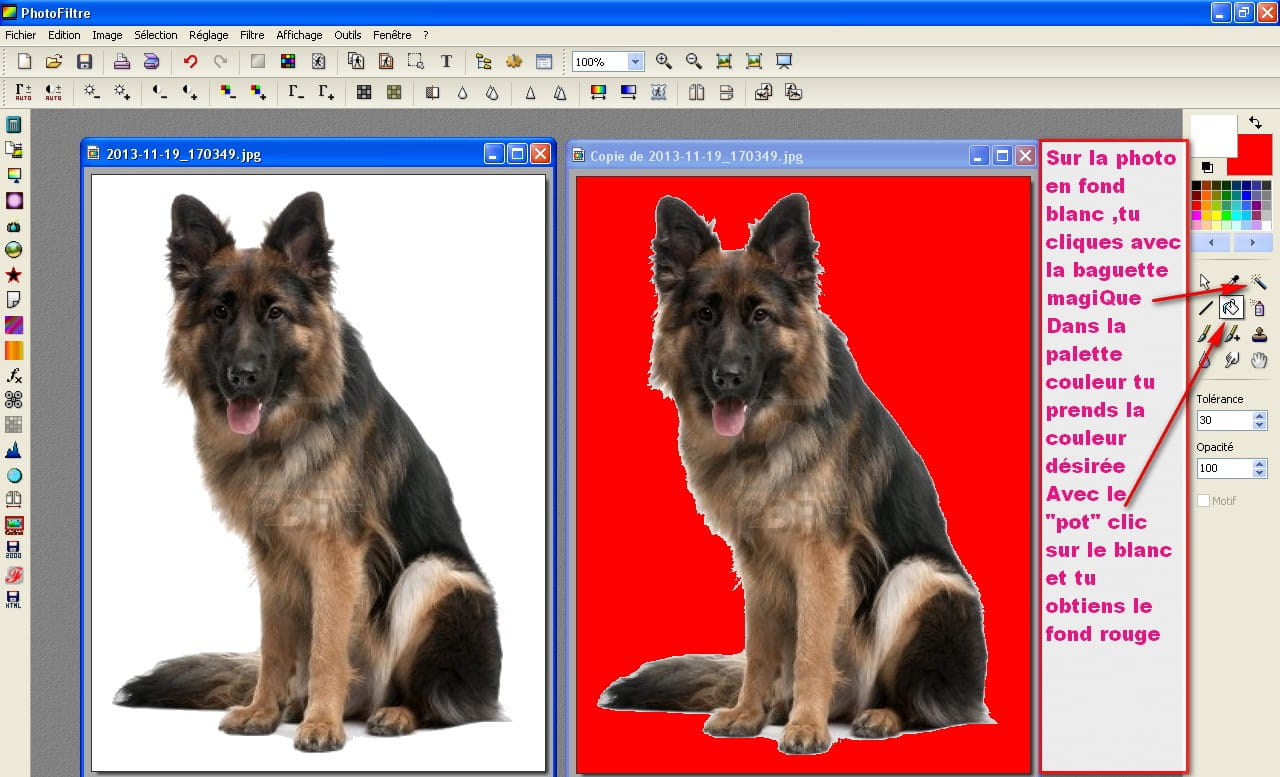Screen dimensions: 1280x777
Task: Save the image with the floppy disk icon
Action: [84, 62]
